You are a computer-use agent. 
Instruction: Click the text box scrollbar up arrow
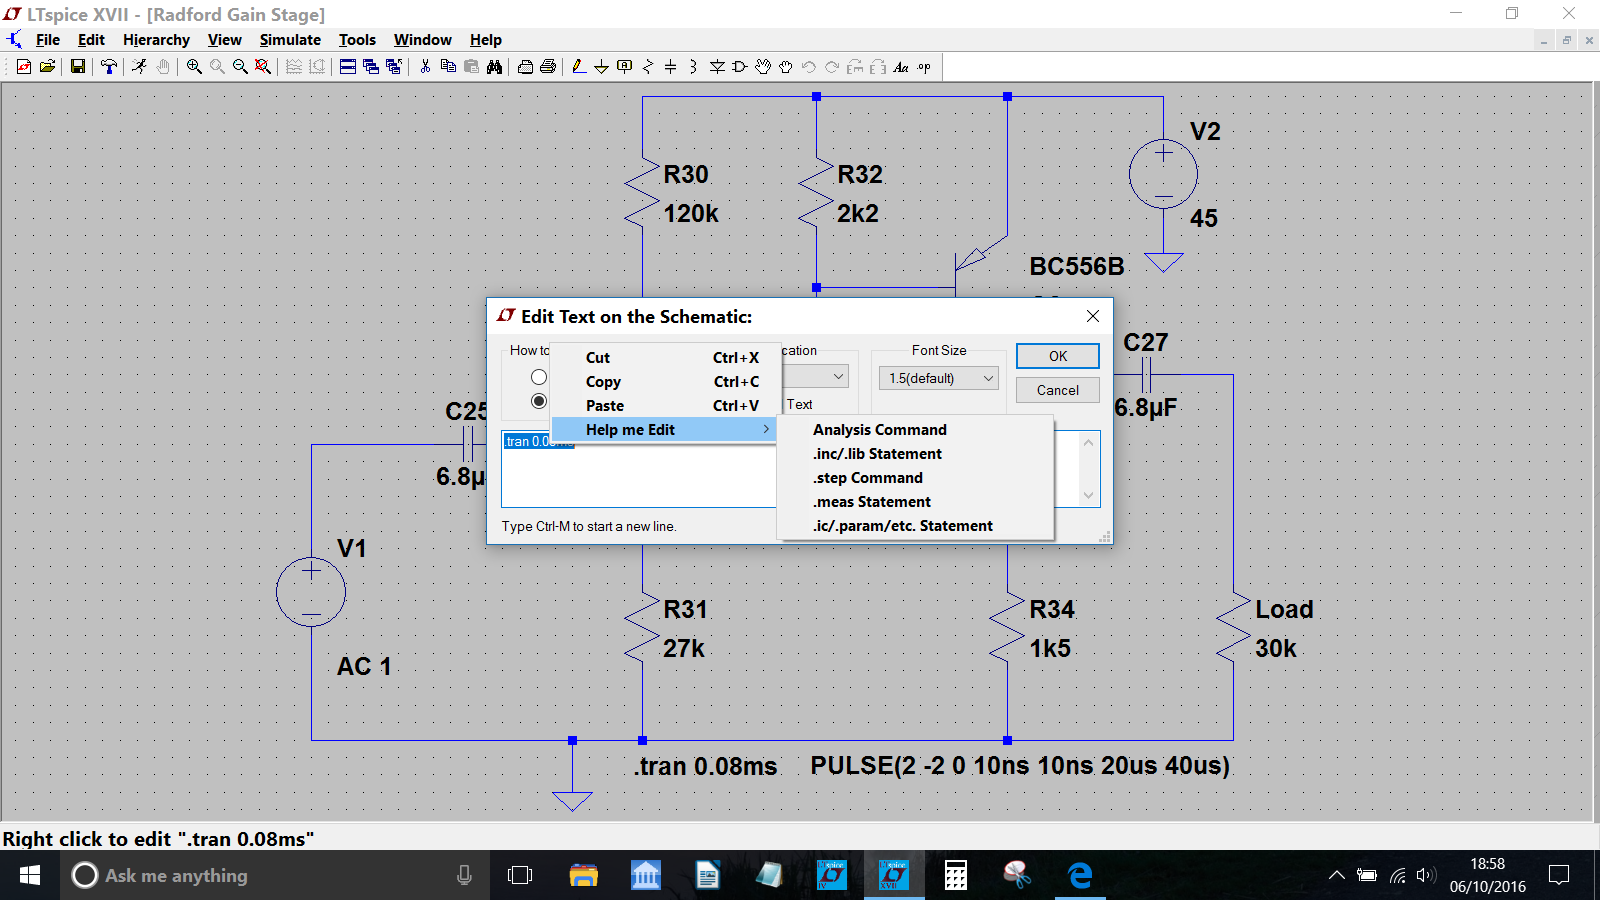[1089, 441]
